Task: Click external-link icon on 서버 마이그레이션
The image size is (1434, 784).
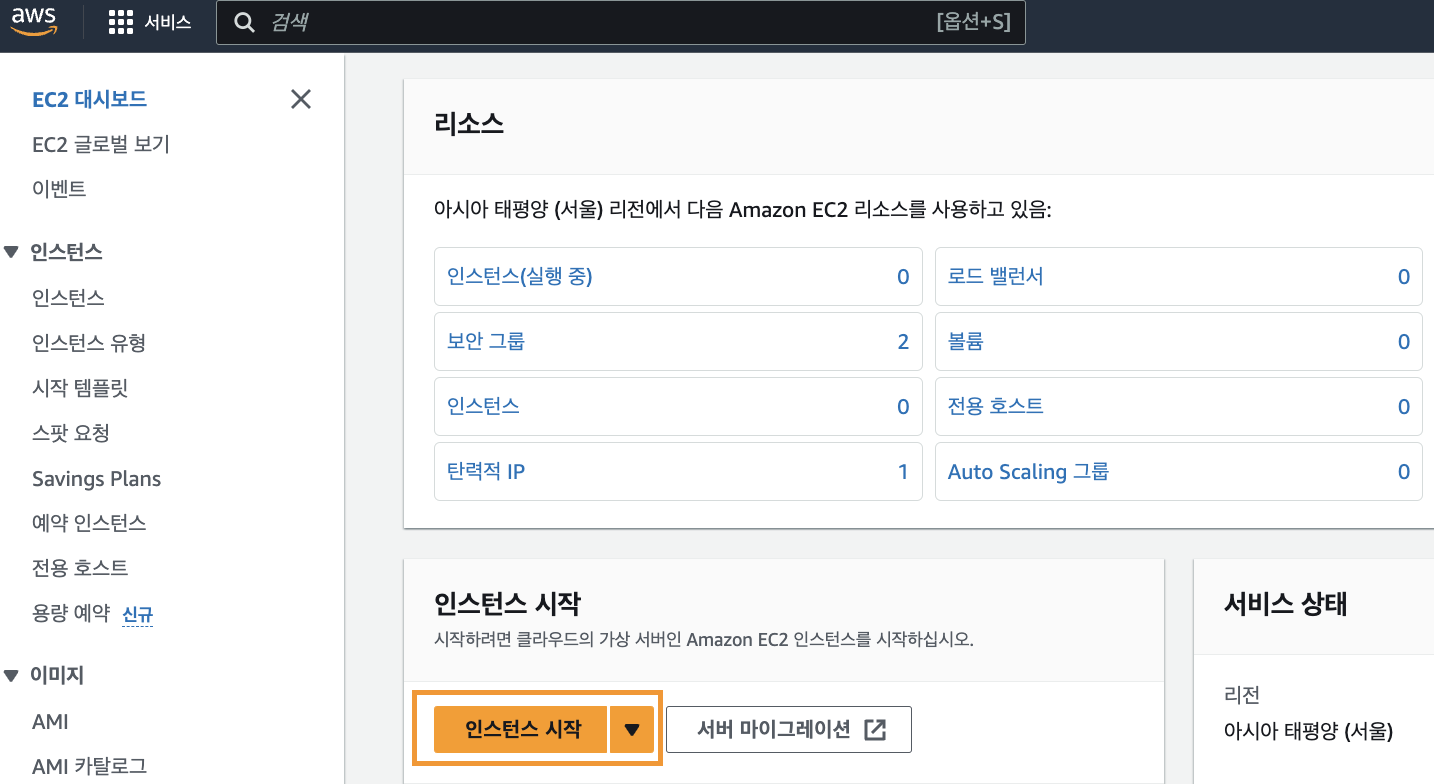Action: pyautogui.click(x=875, y=729)
